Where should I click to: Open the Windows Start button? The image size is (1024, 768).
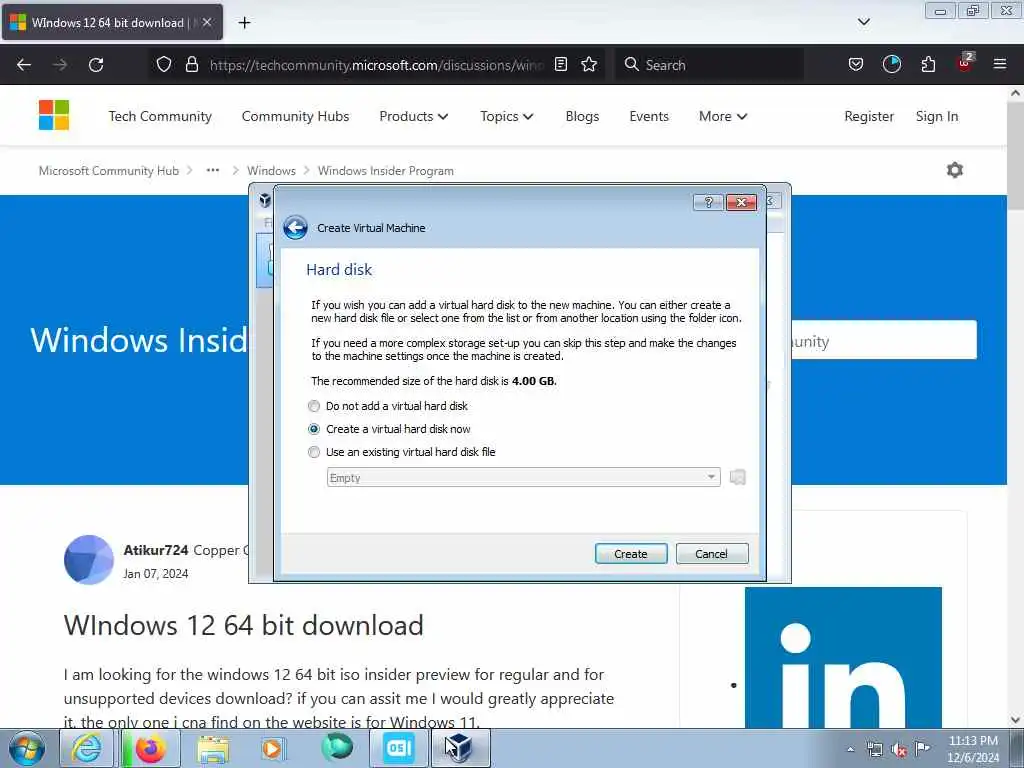point(27,748)
